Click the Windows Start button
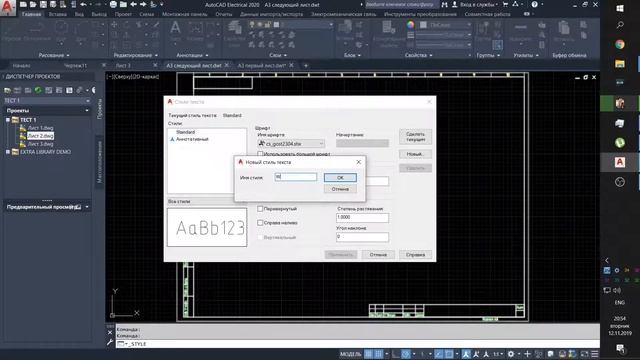 (x=620, y=7)
